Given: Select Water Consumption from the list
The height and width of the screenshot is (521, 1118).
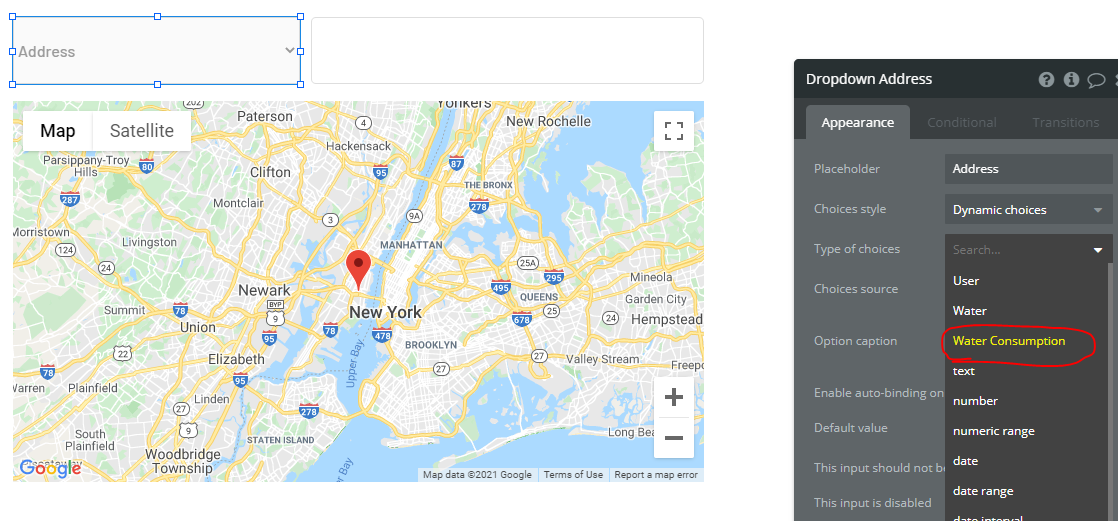Looking at the screenshot, I should pos(1009,341).
